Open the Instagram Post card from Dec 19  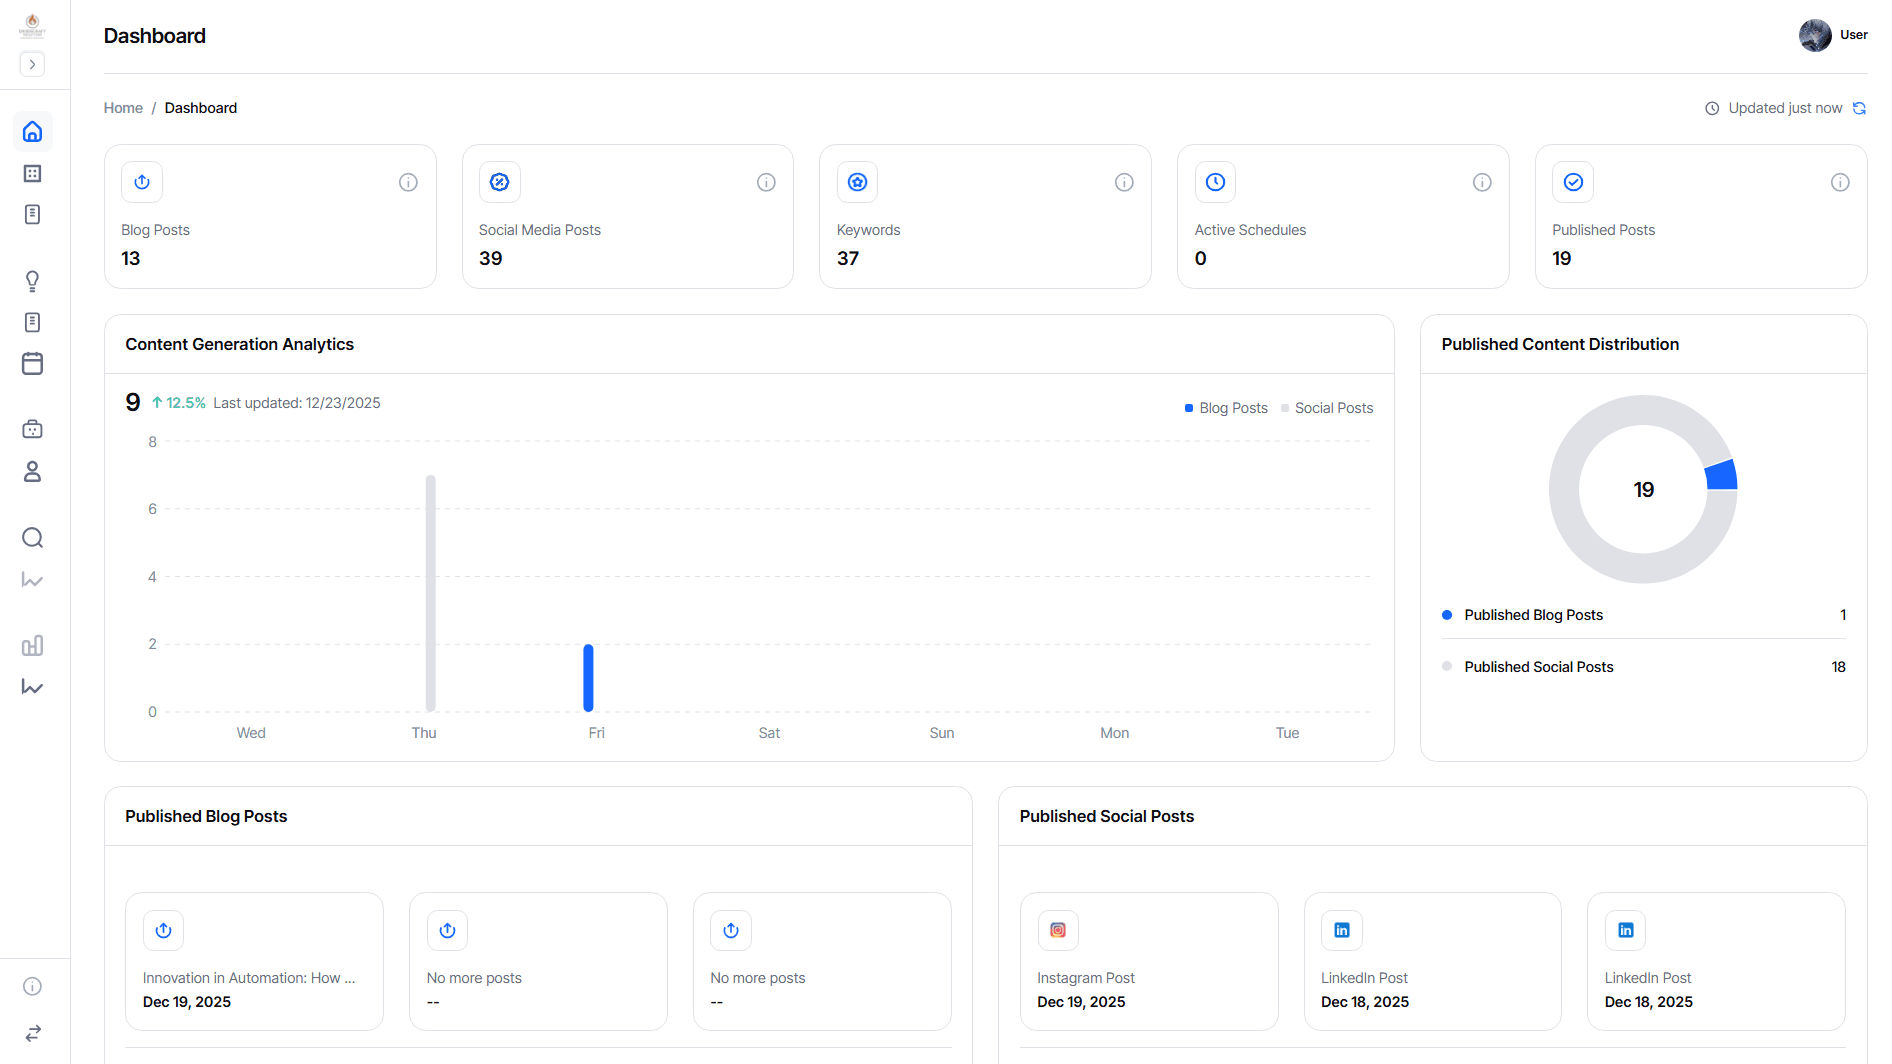[1148, 960]
